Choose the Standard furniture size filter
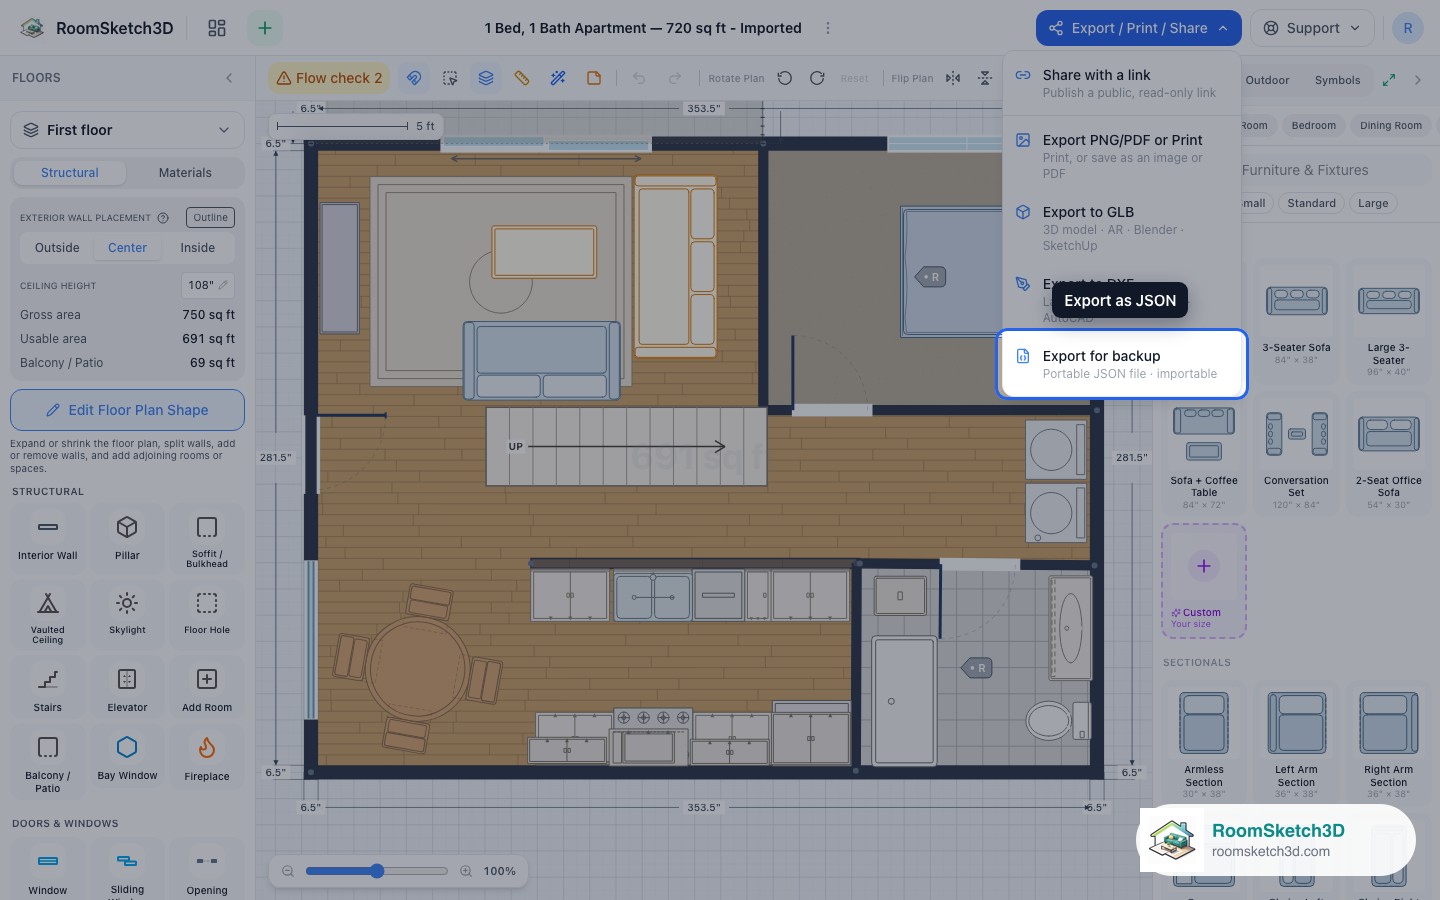This screenshot has width=1440, height=900. 1311,203
